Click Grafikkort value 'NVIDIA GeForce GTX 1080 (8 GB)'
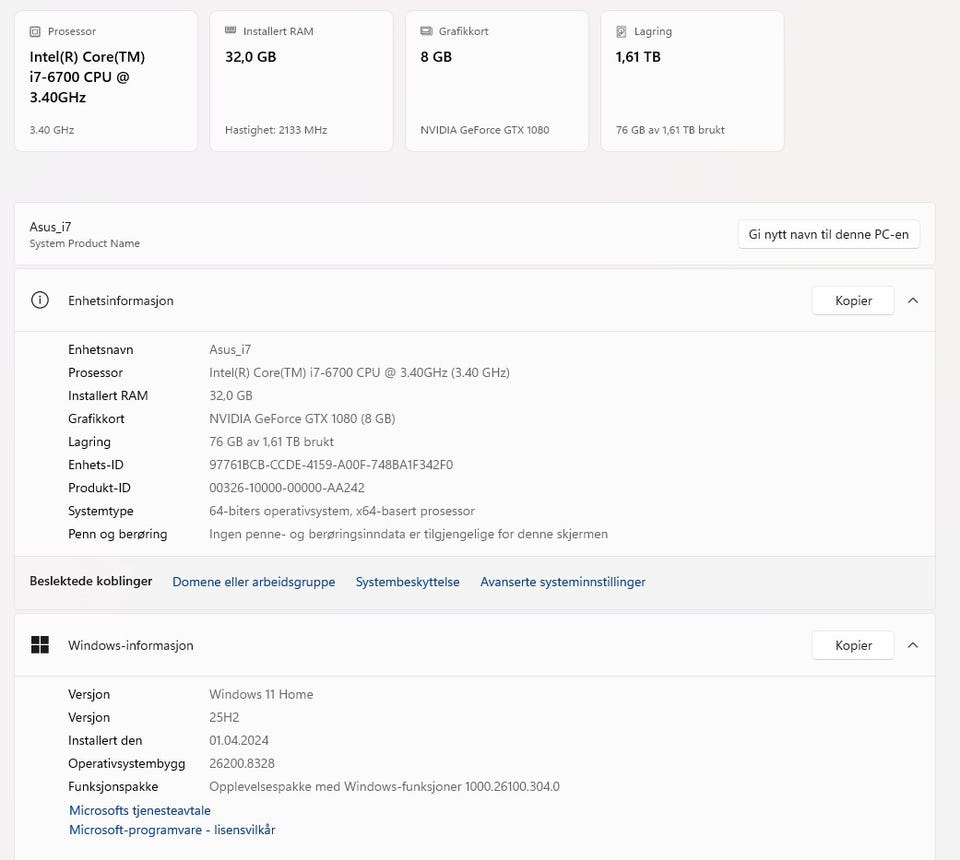 pyautogui.click(x=302, y=419)
